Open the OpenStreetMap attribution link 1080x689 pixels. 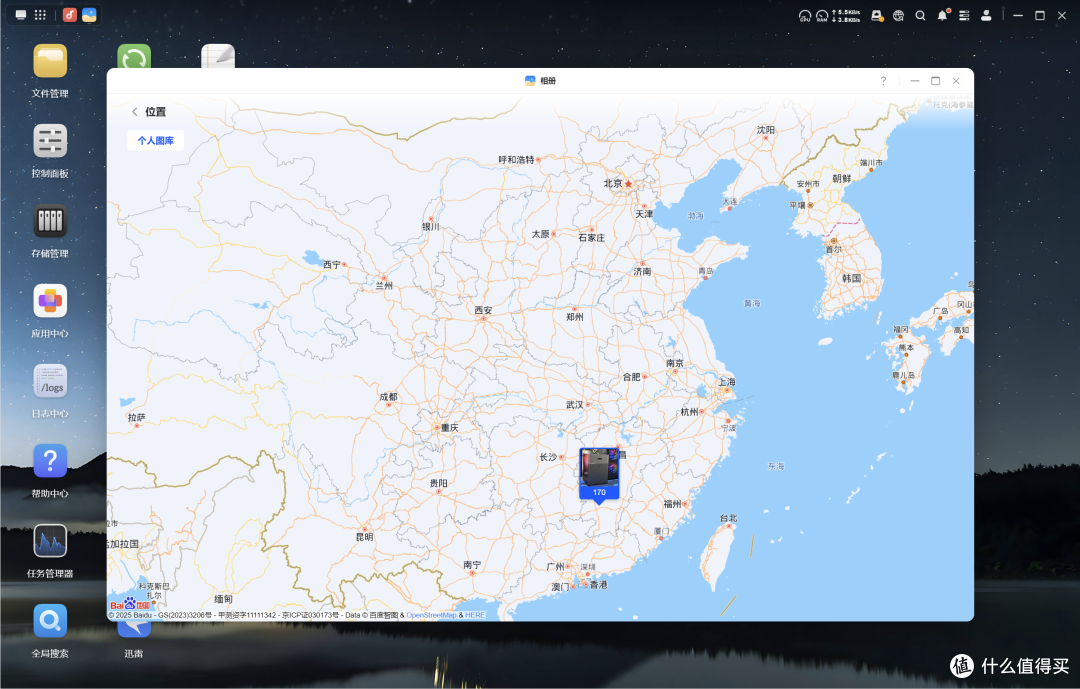[x=431, y=615]
